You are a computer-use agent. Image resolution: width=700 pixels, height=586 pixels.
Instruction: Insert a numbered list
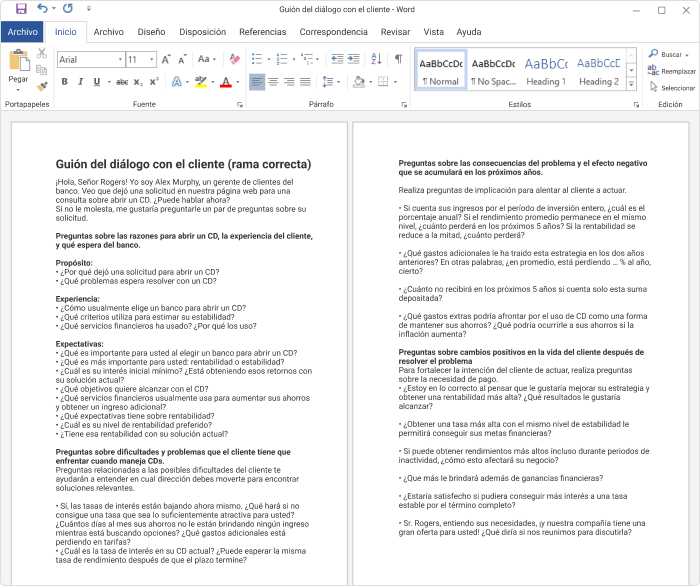tap(282, 59)
